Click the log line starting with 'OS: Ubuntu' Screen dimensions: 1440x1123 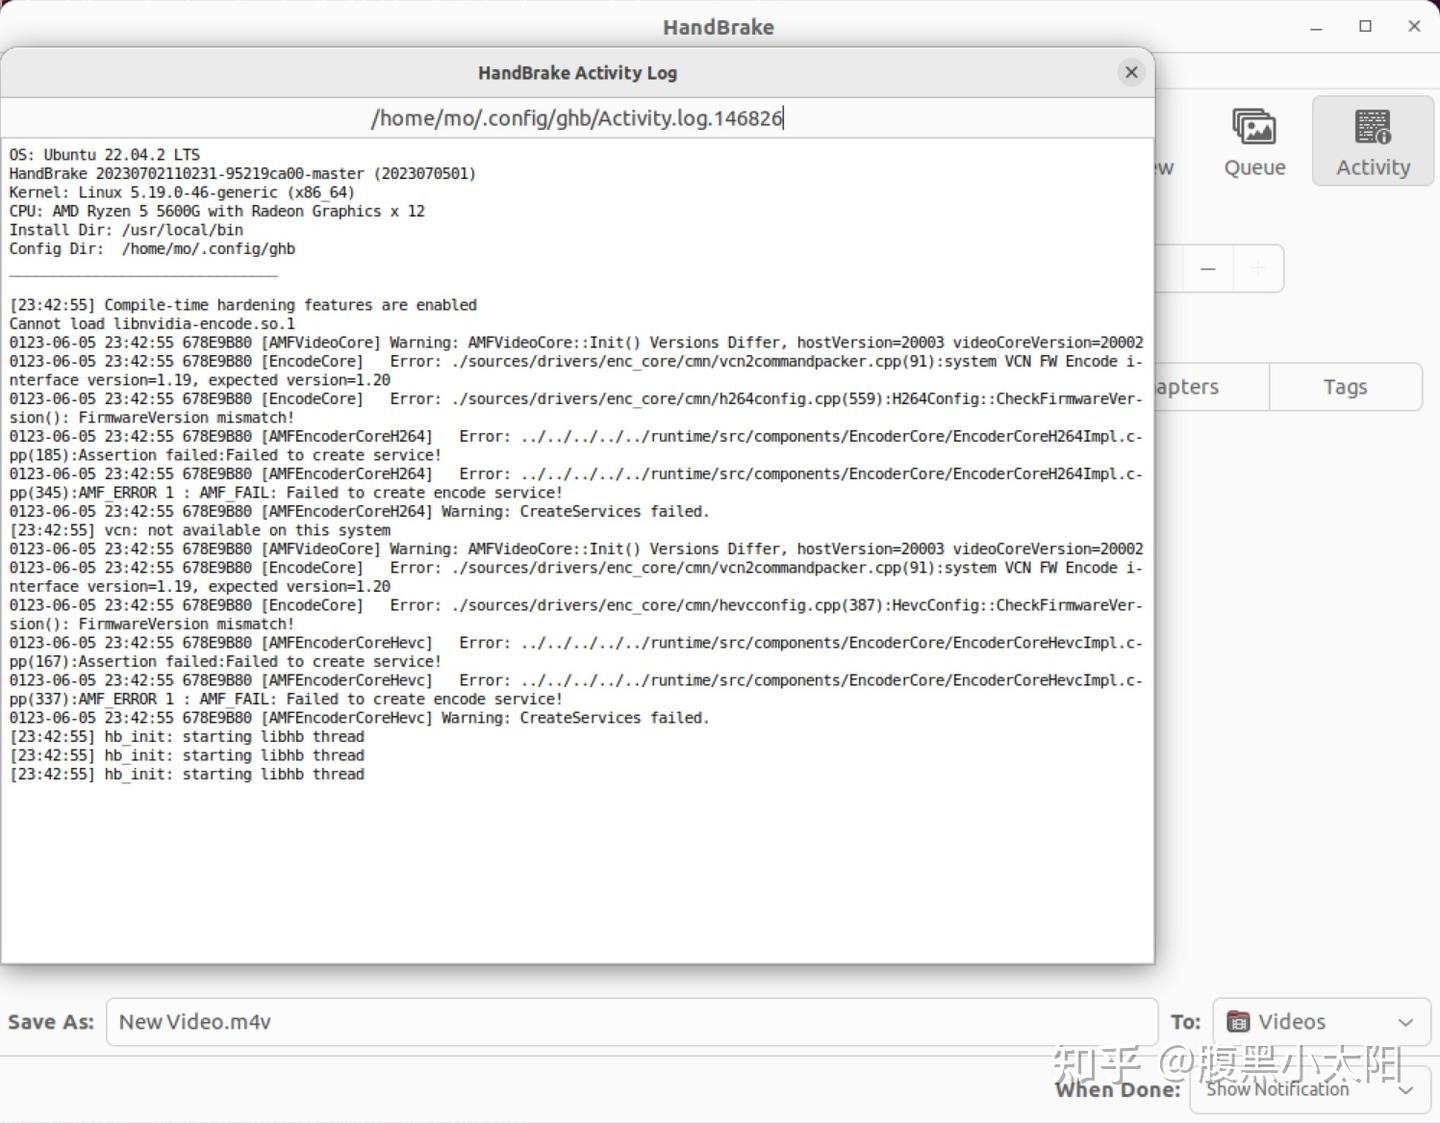pos(103,154)
